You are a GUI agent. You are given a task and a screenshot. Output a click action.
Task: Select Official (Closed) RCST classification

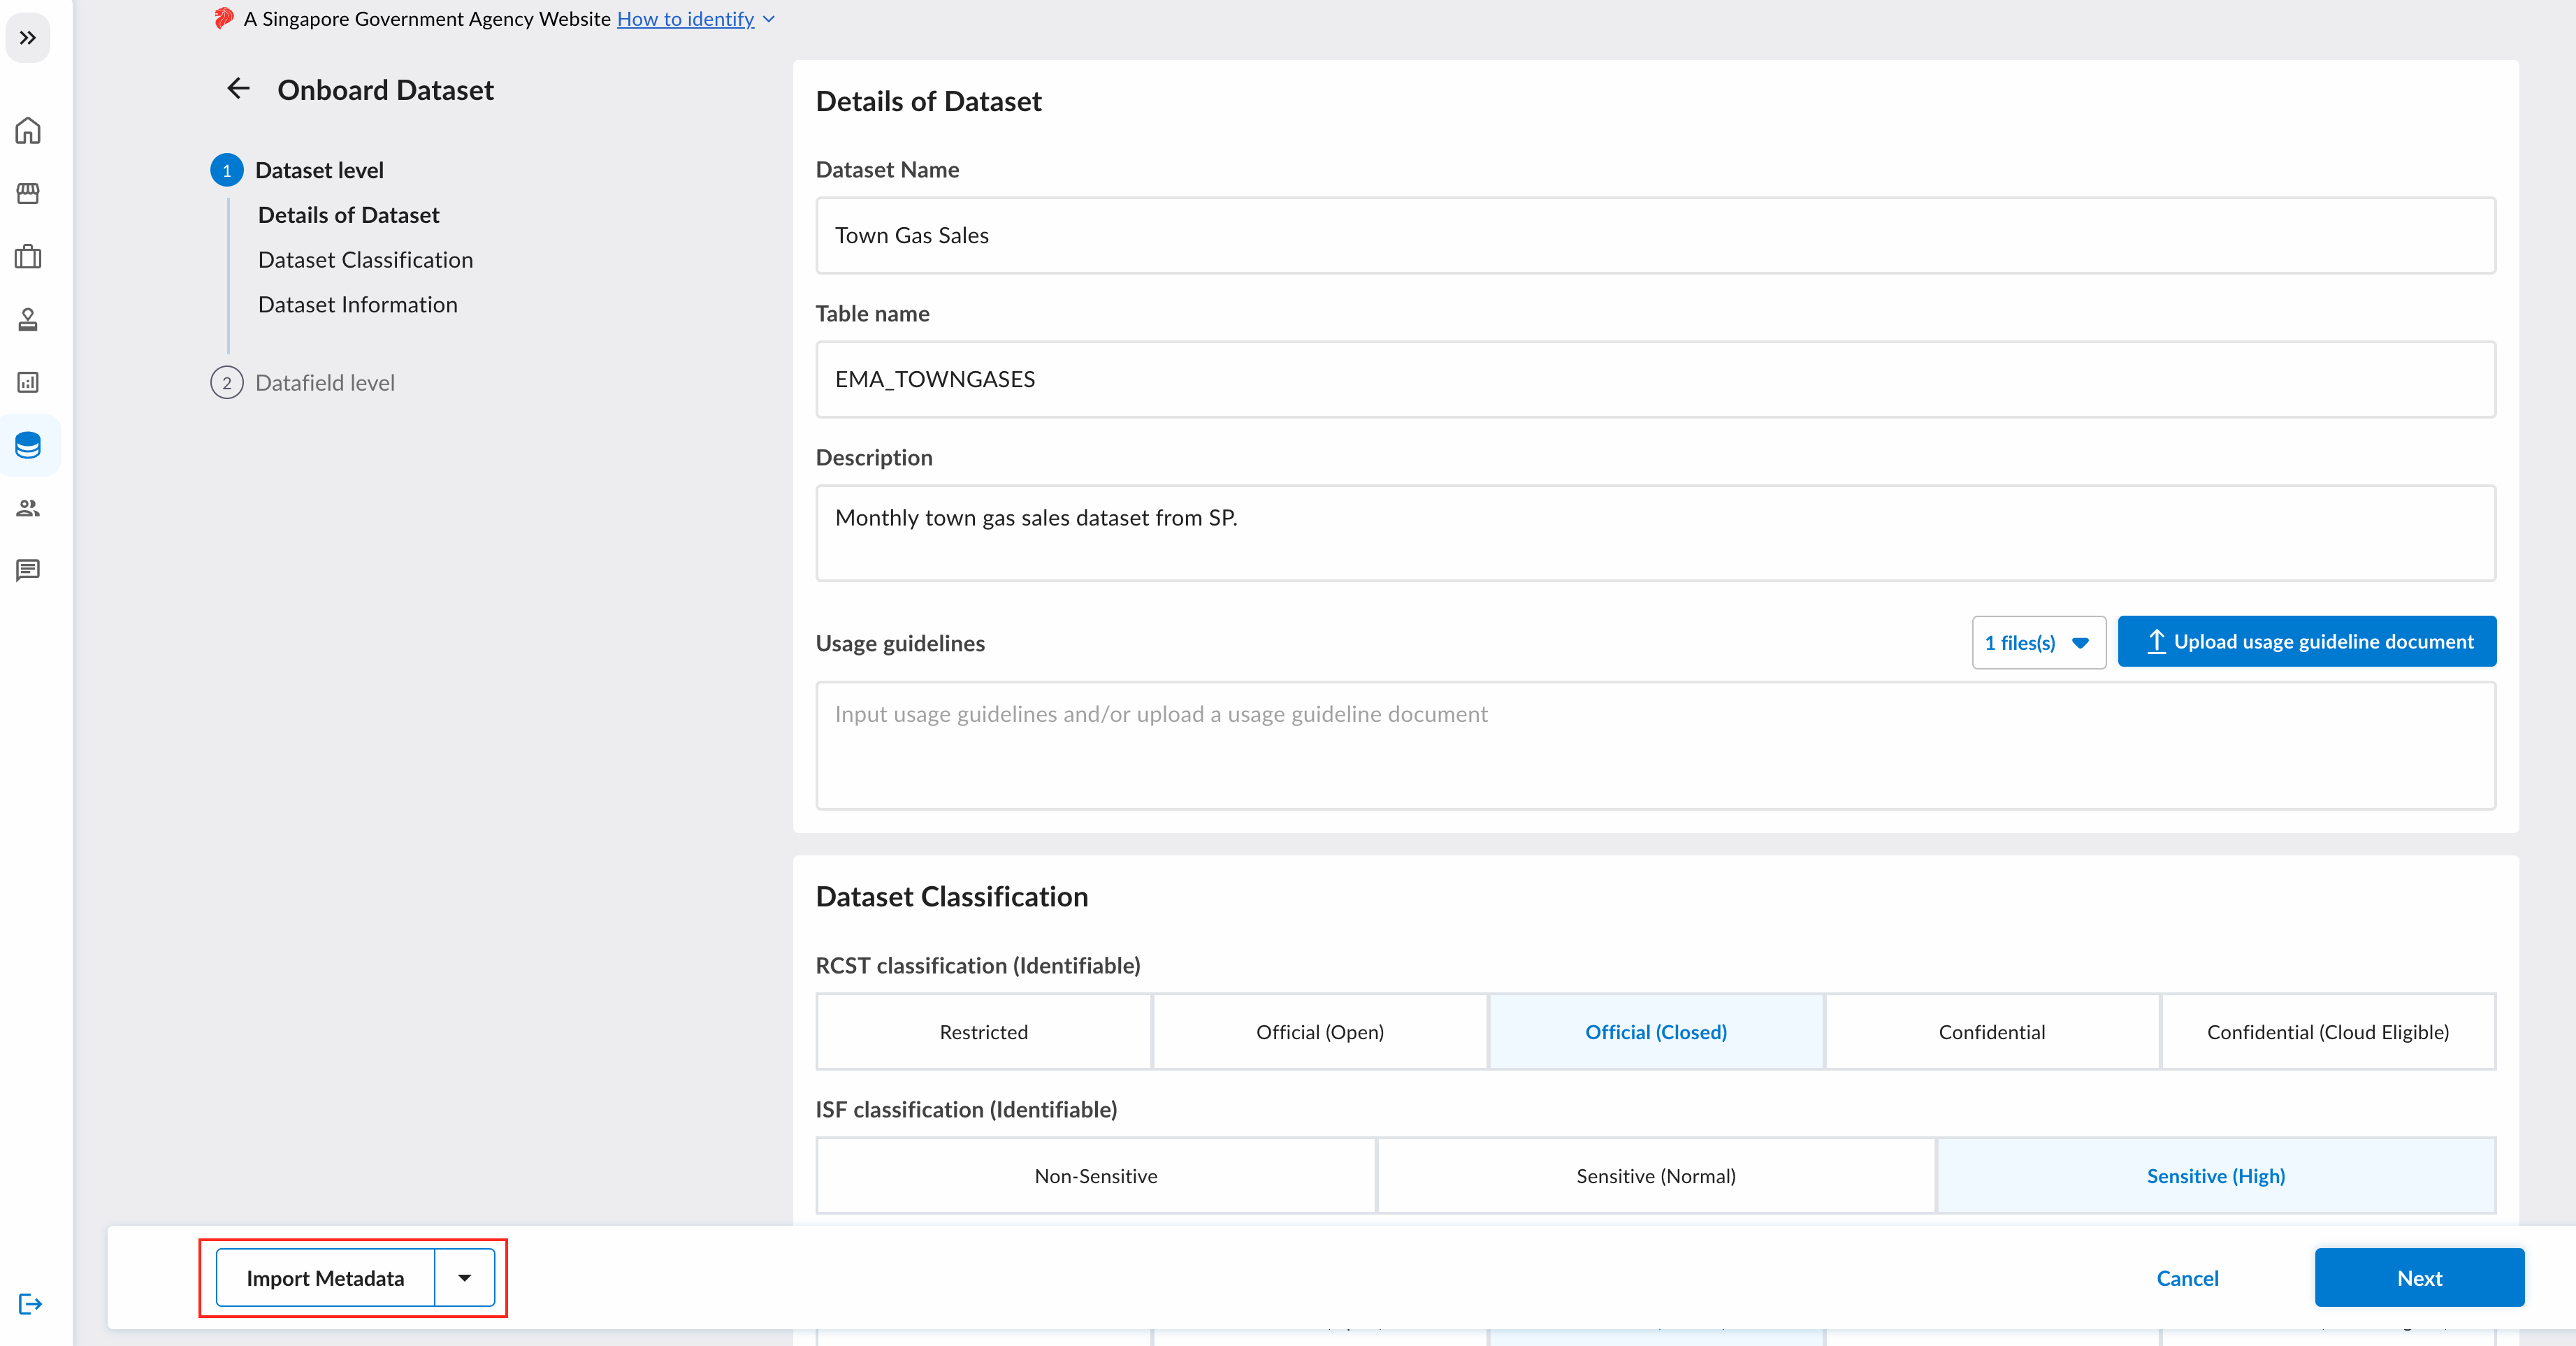pyautogui.click(x=1656, y=1032)
